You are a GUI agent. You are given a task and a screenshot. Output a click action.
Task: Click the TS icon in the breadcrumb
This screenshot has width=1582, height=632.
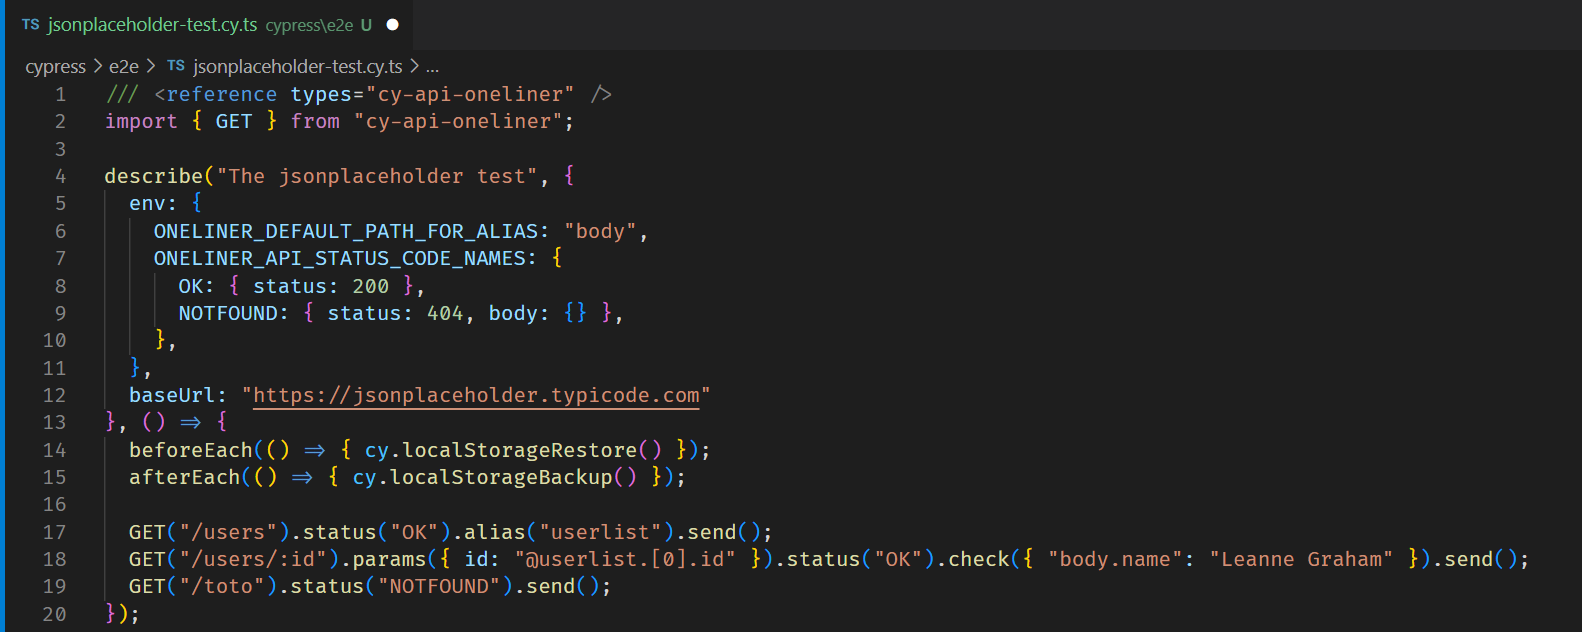(176, 66)
